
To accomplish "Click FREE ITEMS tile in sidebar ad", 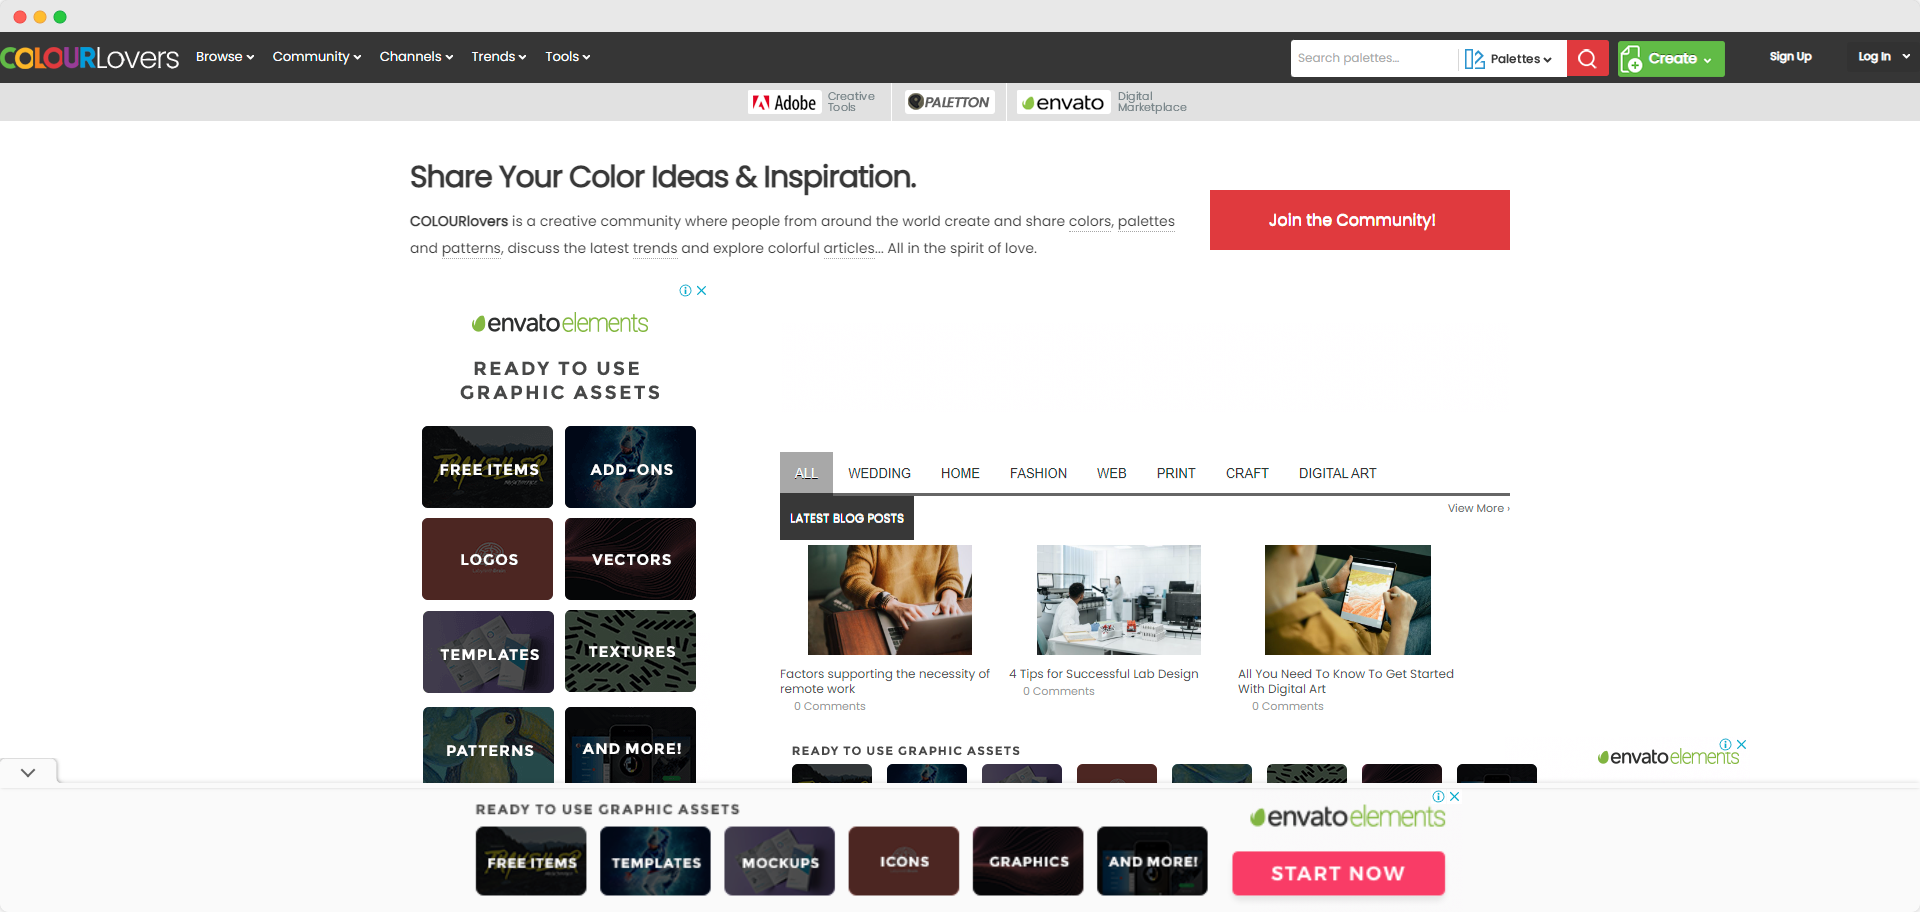I will pyautogui.click(x=488, y=467).
